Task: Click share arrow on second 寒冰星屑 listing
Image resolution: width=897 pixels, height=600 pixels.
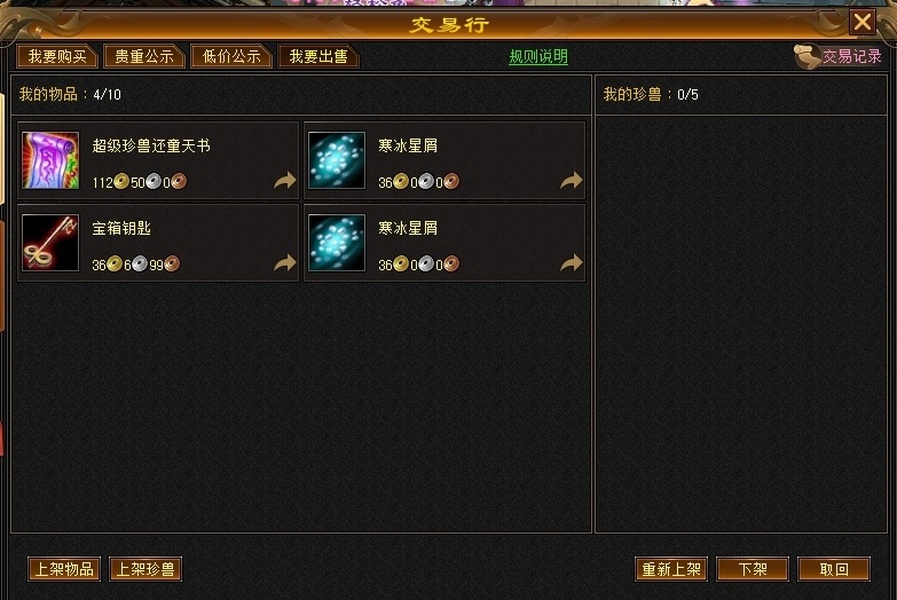Action: [x=571, y=263]
